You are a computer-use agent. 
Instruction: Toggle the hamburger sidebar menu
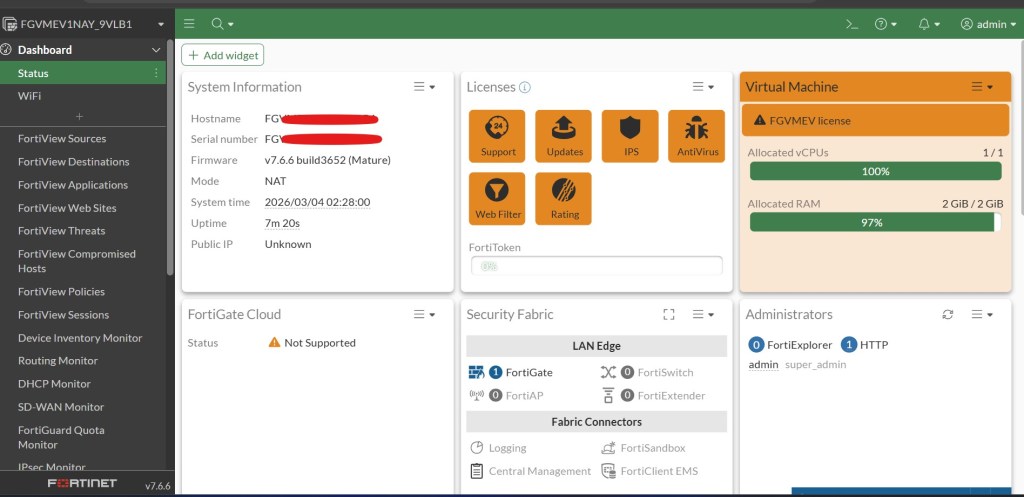(x=190, y=24)
